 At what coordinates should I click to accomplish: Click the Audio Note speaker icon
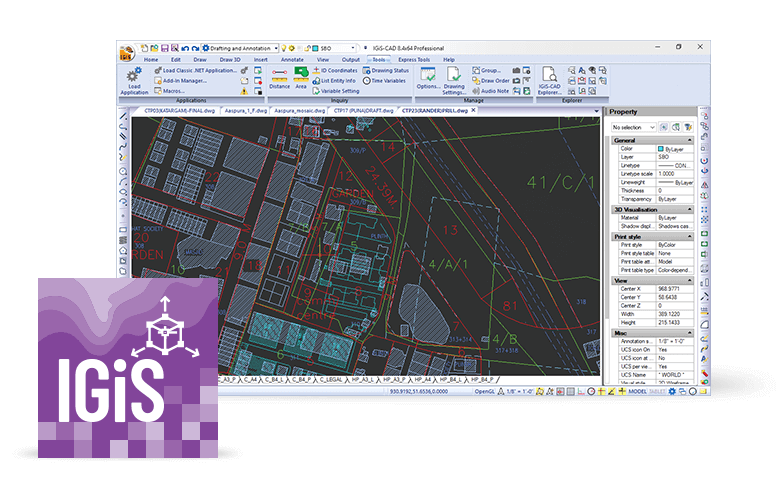point(476,91)
